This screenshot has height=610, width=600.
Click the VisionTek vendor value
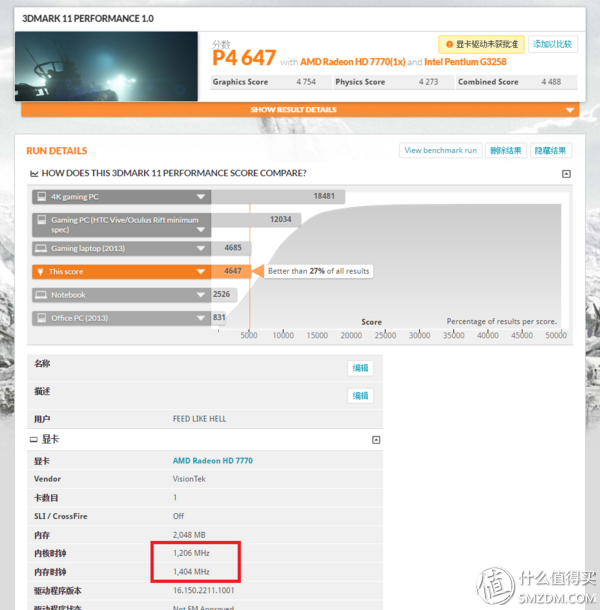189,479
